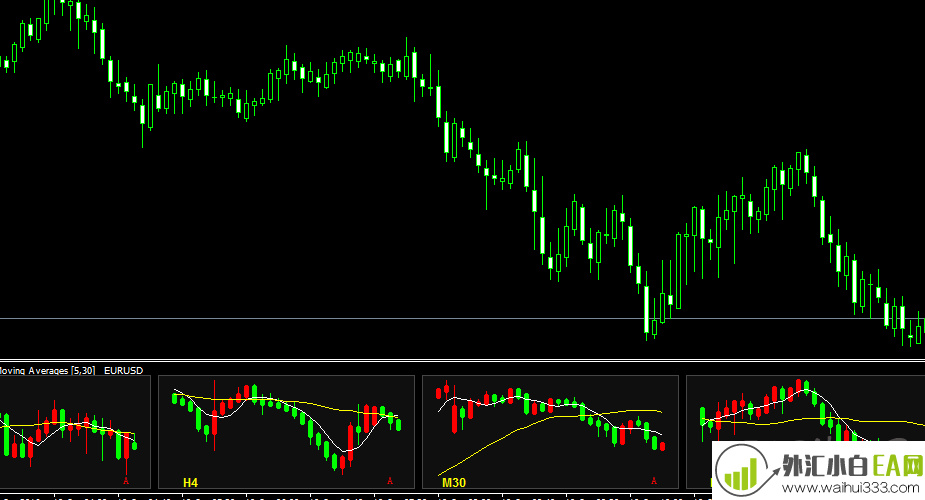925x500 pixels.
Task: Click the red A marker in the M30 panel
Action: click(654, 481)
